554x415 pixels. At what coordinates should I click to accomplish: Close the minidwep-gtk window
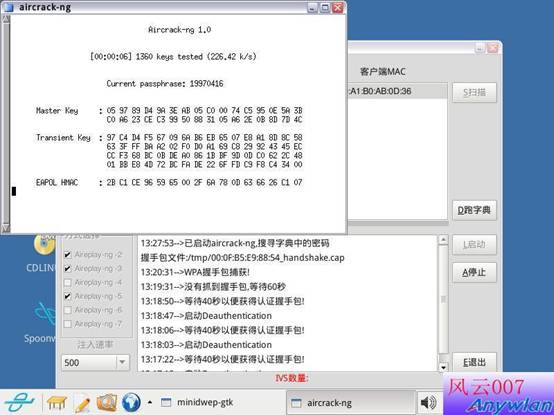[x=492, y=48]
